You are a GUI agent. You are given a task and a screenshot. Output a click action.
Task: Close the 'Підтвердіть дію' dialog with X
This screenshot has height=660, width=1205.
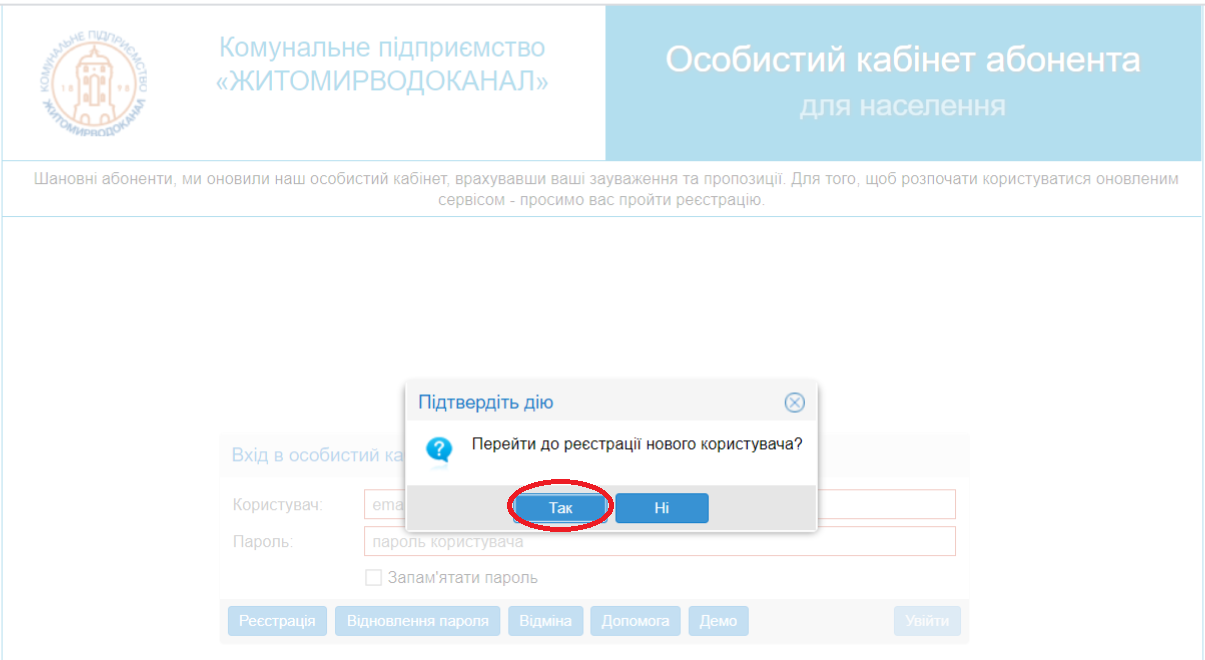[794, 403]
